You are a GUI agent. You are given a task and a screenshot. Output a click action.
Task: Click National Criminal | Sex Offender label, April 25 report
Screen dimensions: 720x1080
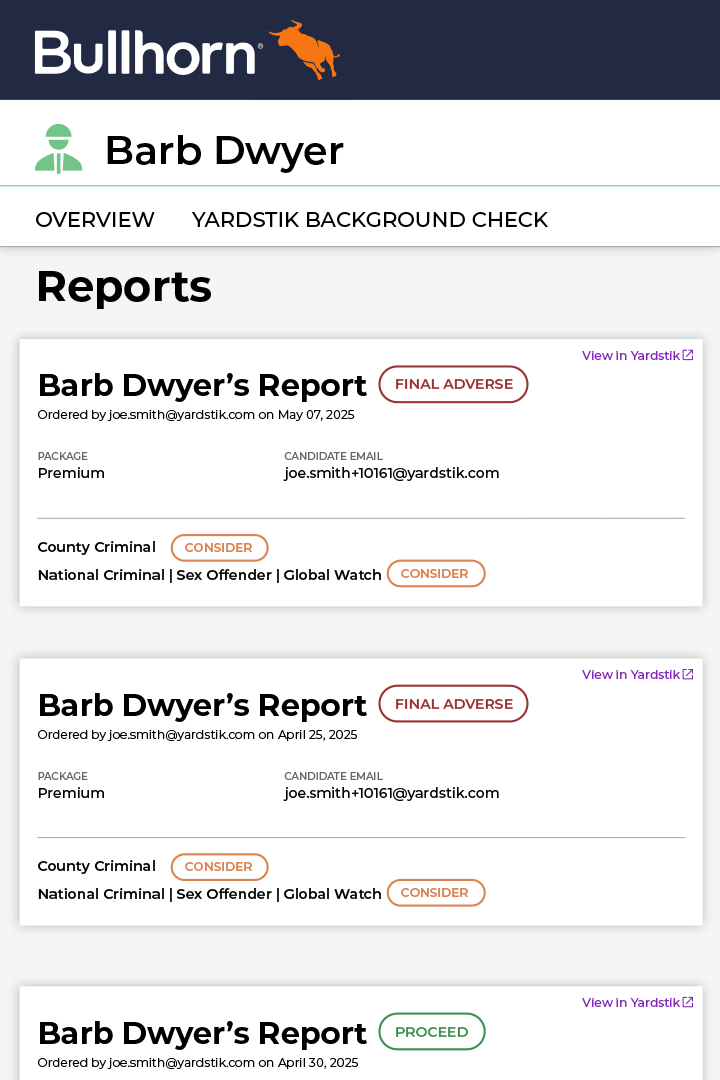click(x=209, y=894)
